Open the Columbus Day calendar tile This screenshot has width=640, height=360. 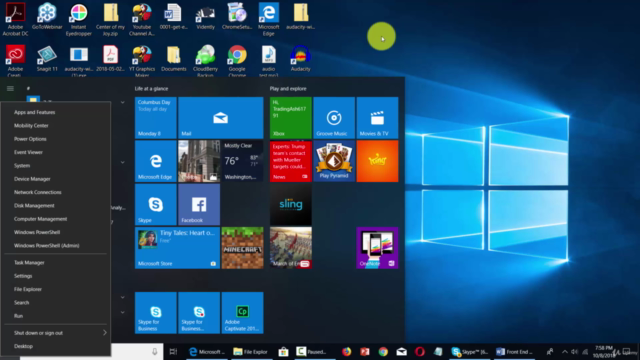pos(156,118)
